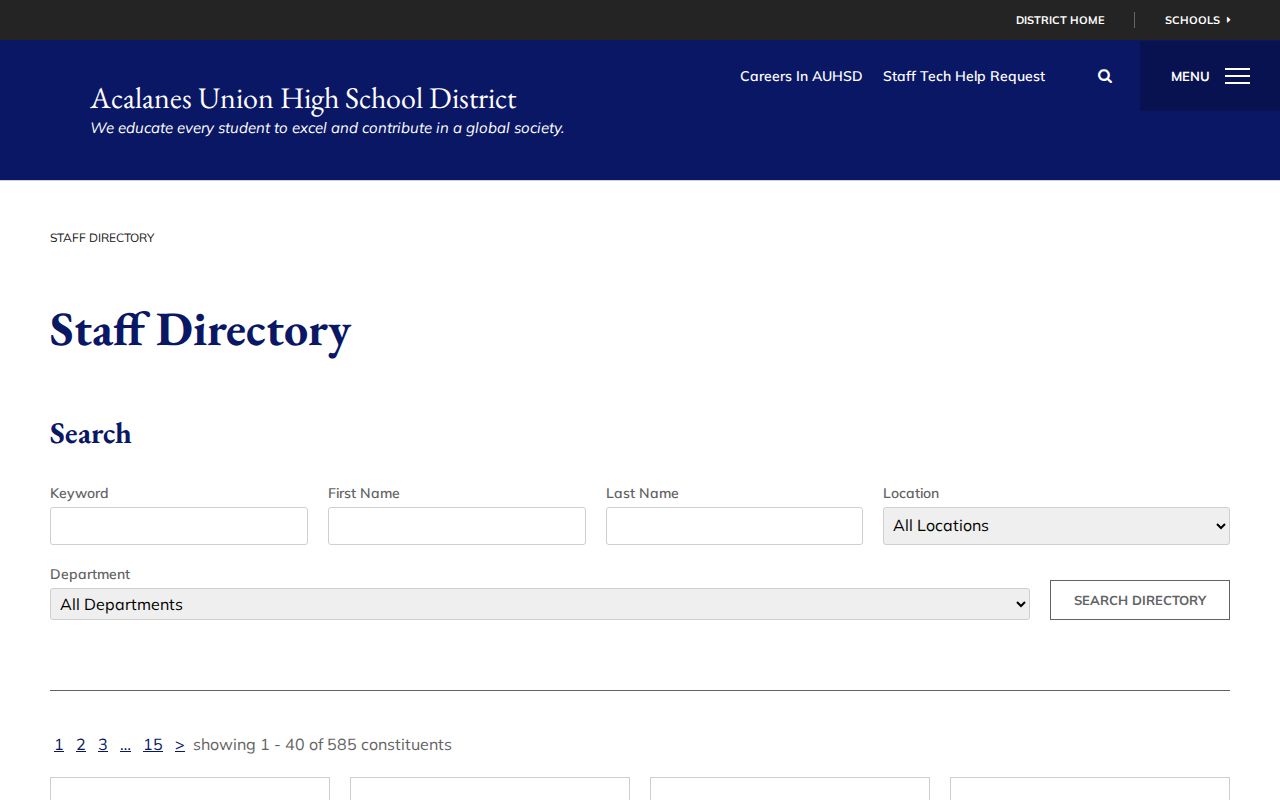Viewport: 1280px width, 800px height.
Task: Click the pagination ellipsis link
Action: coord(125,745)
